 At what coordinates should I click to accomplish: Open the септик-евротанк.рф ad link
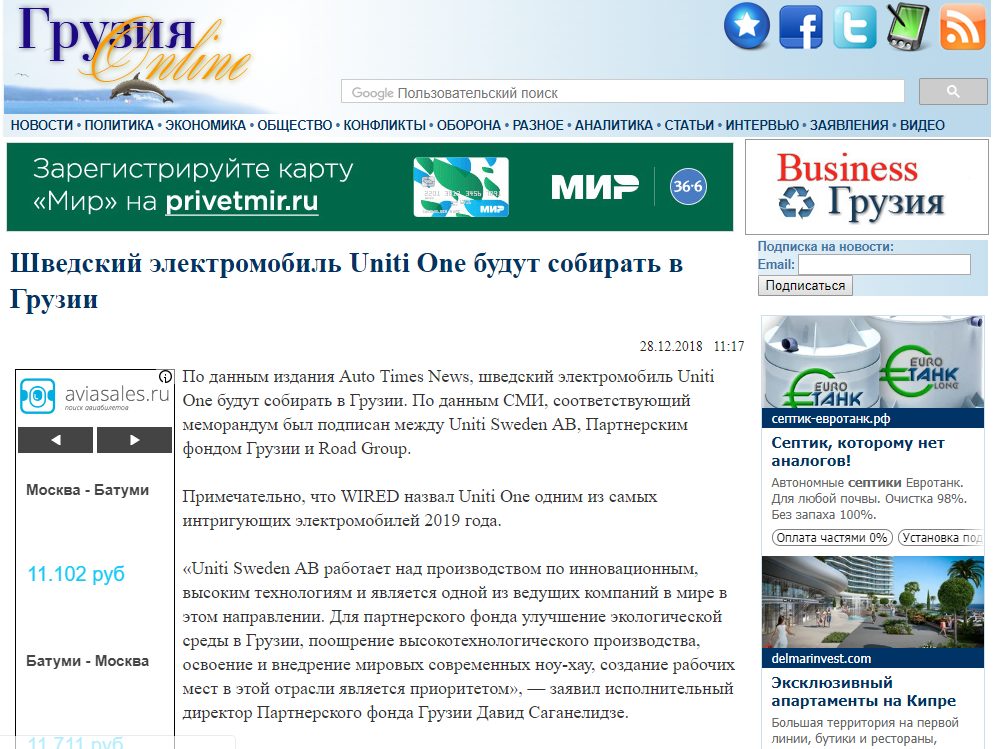[x=830, y=419]
